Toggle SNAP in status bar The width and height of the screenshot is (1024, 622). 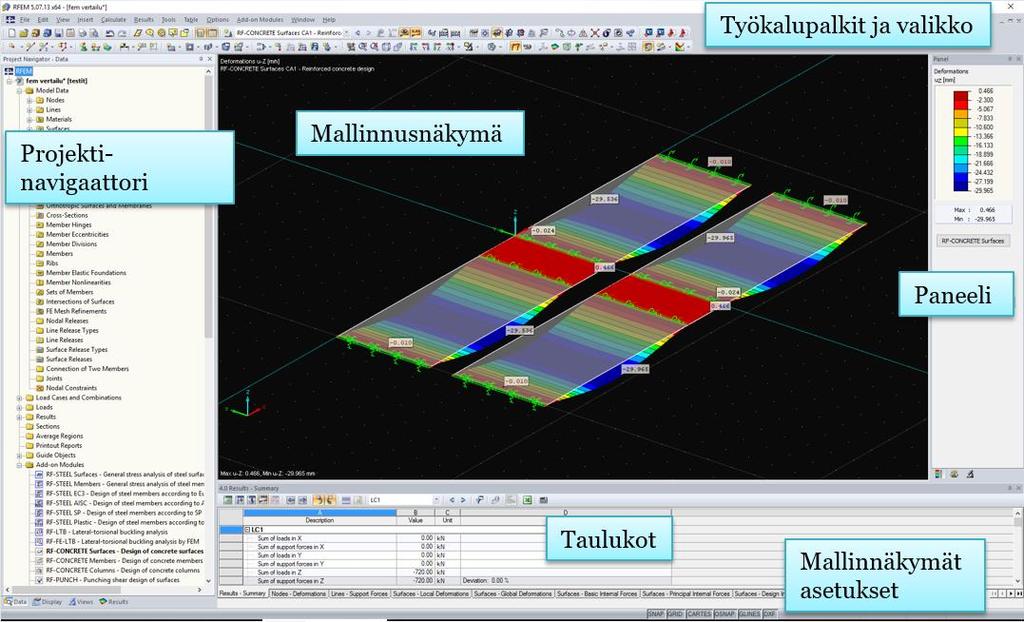point(656,614)
